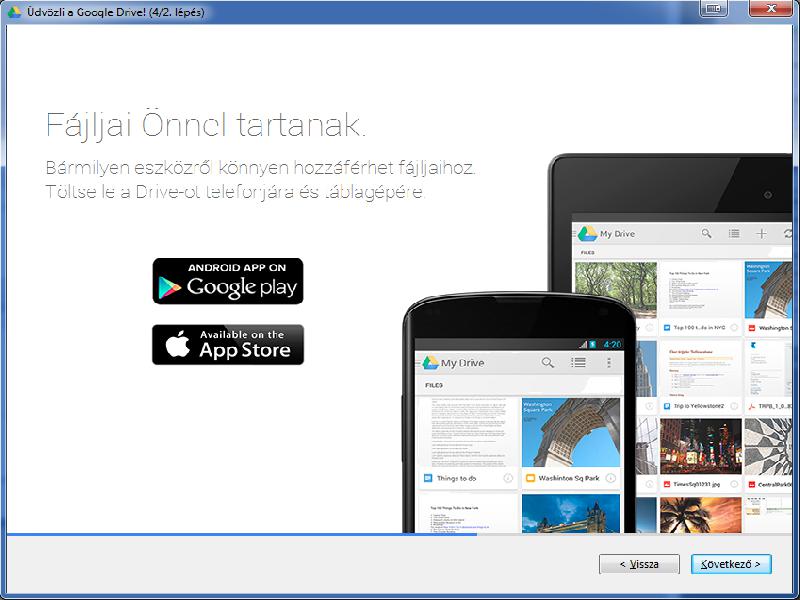Click the Things to do document thumbnail on phone
Image resolution: width=800 pixels, height=600 pixels.
(469, 433)
